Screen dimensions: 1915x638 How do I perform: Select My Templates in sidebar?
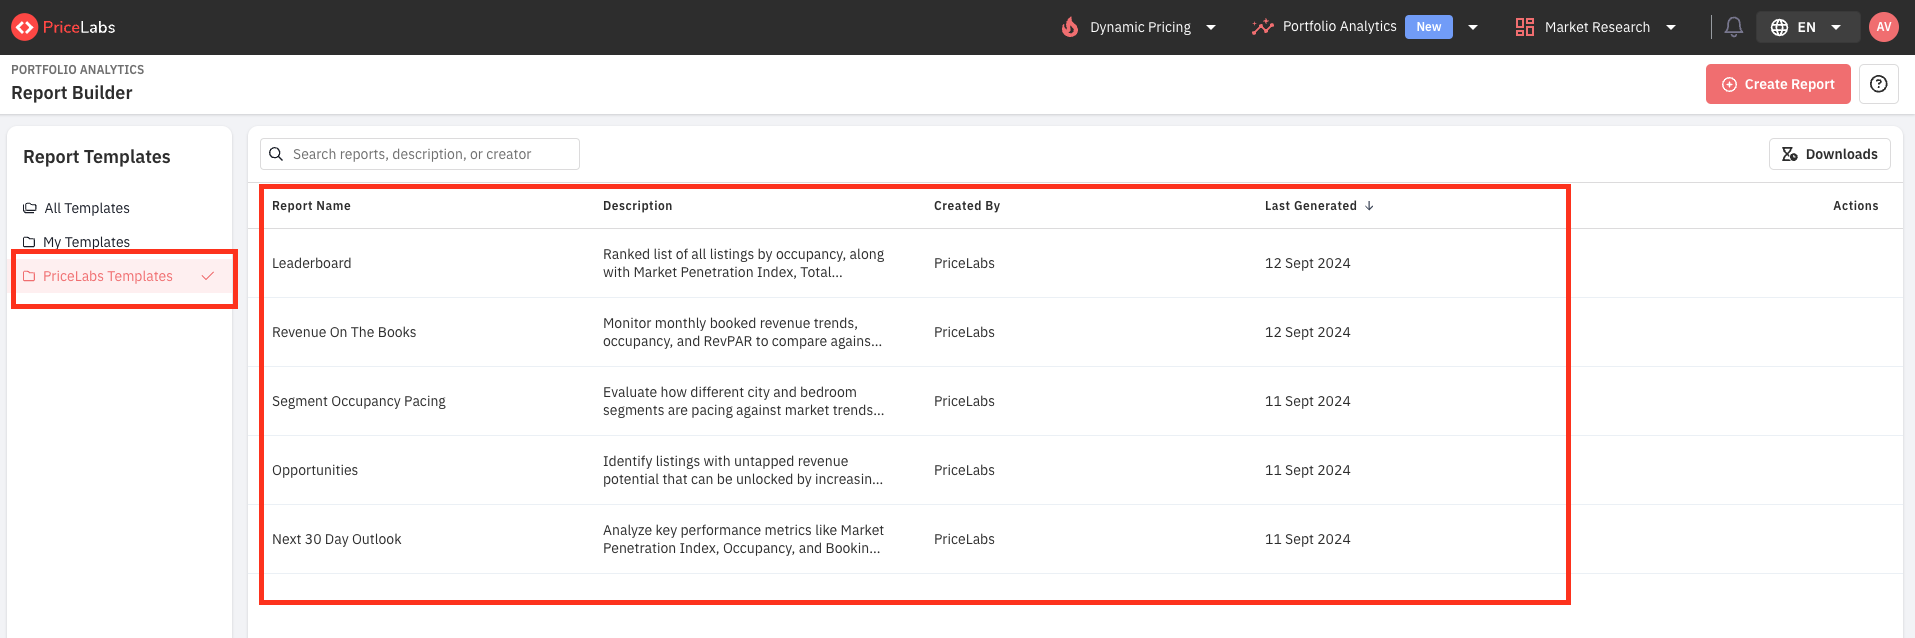click(86, 242)
